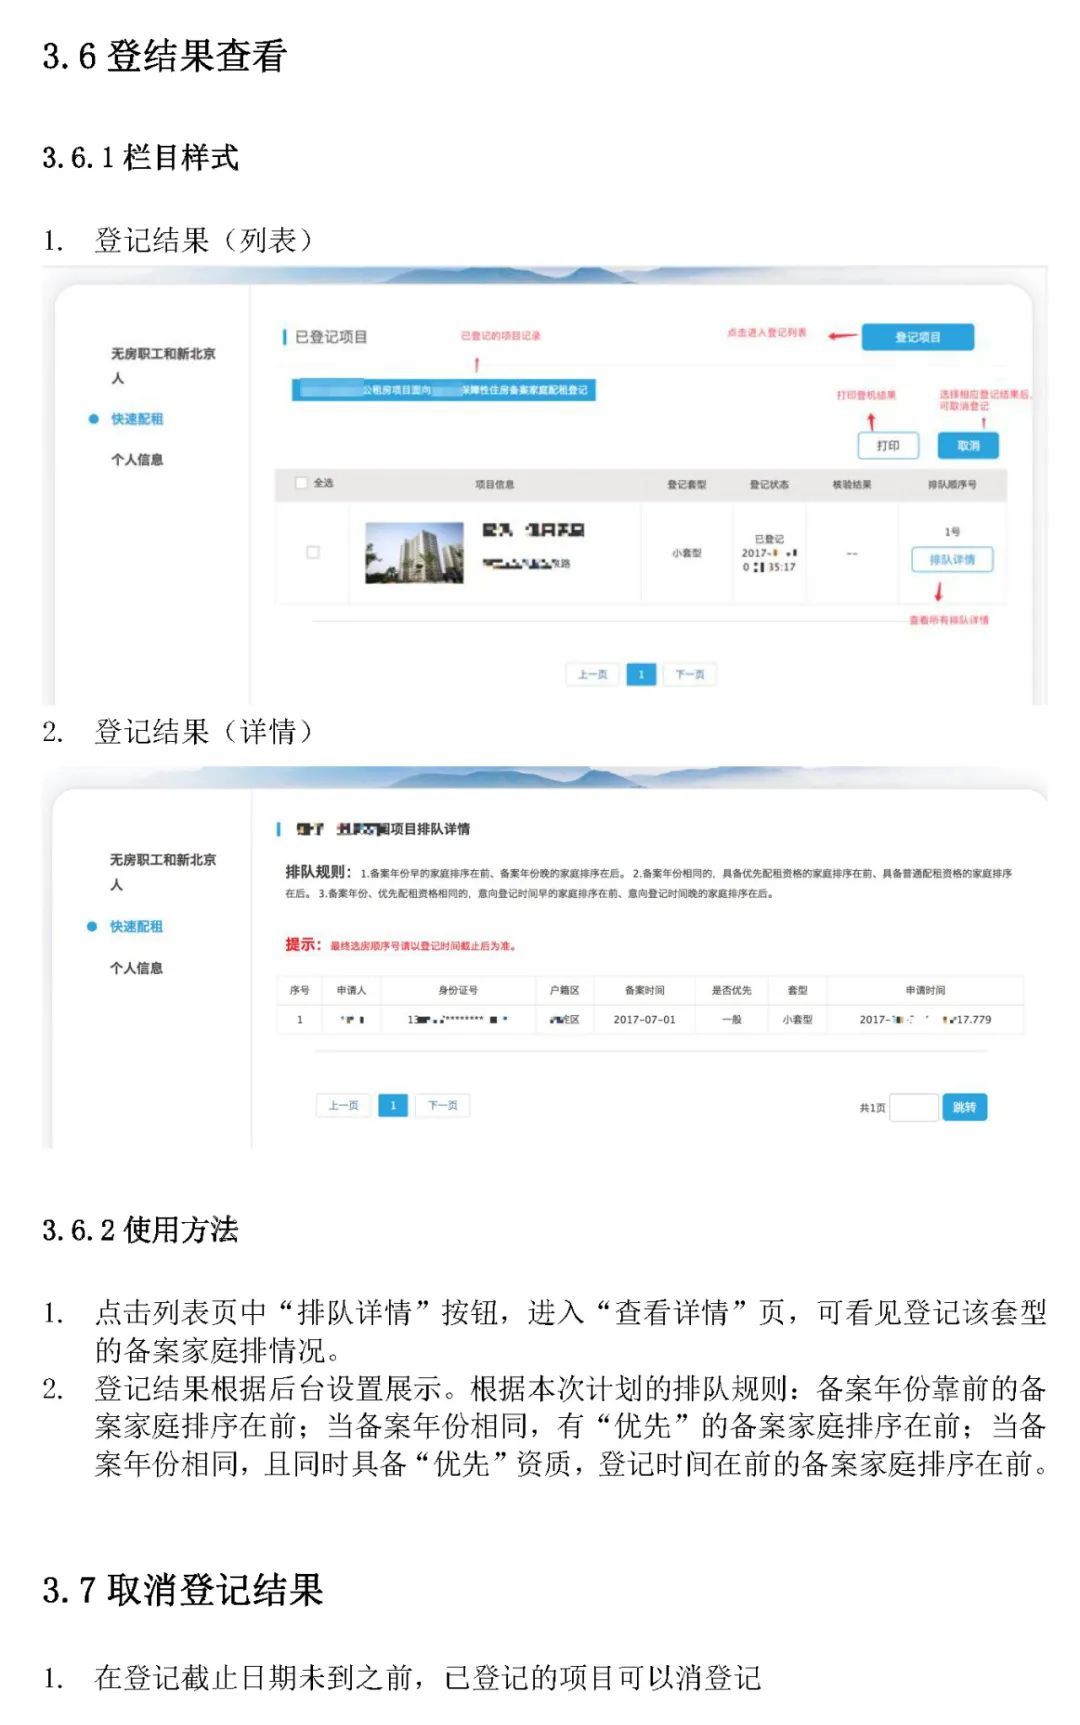The height and width of the screenshot is (1725, 1080).
Task: Select page 1 under registered projects list
Action: pyautogui.click(x=641, y=675)
